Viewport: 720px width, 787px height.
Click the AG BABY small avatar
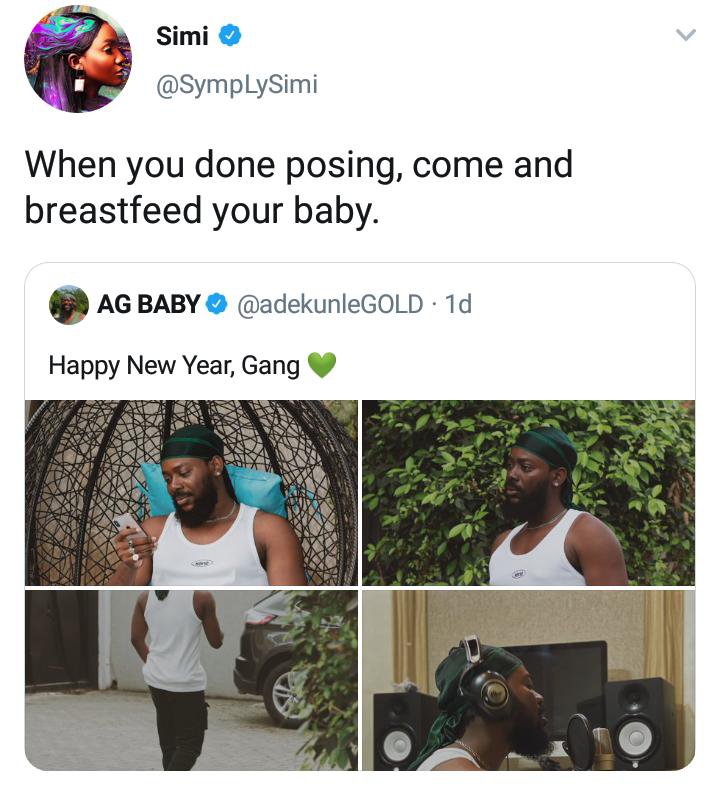69,305
